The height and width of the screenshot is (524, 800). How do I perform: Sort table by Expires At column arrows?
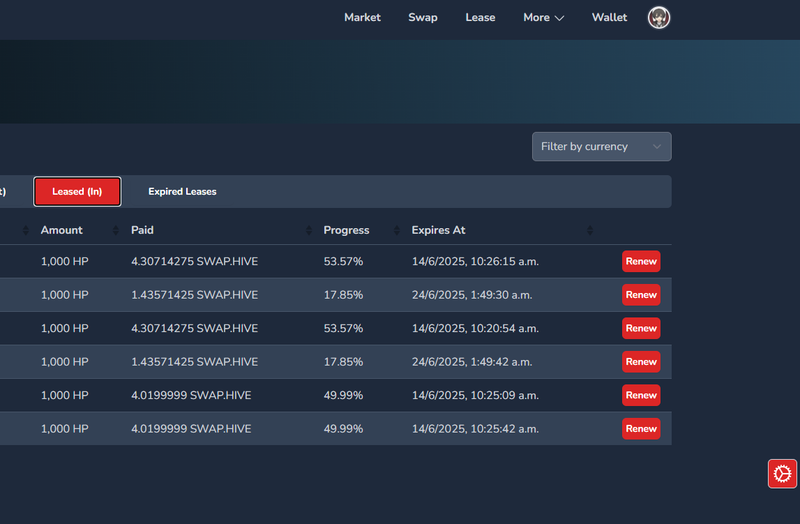tap(590, 231)
